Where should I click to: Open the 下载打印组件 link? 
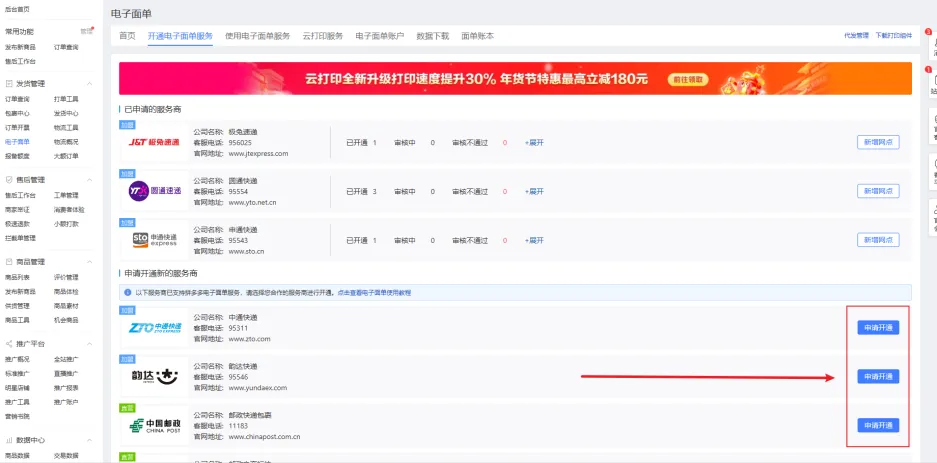pyautogui.click(x=893, y=36)
